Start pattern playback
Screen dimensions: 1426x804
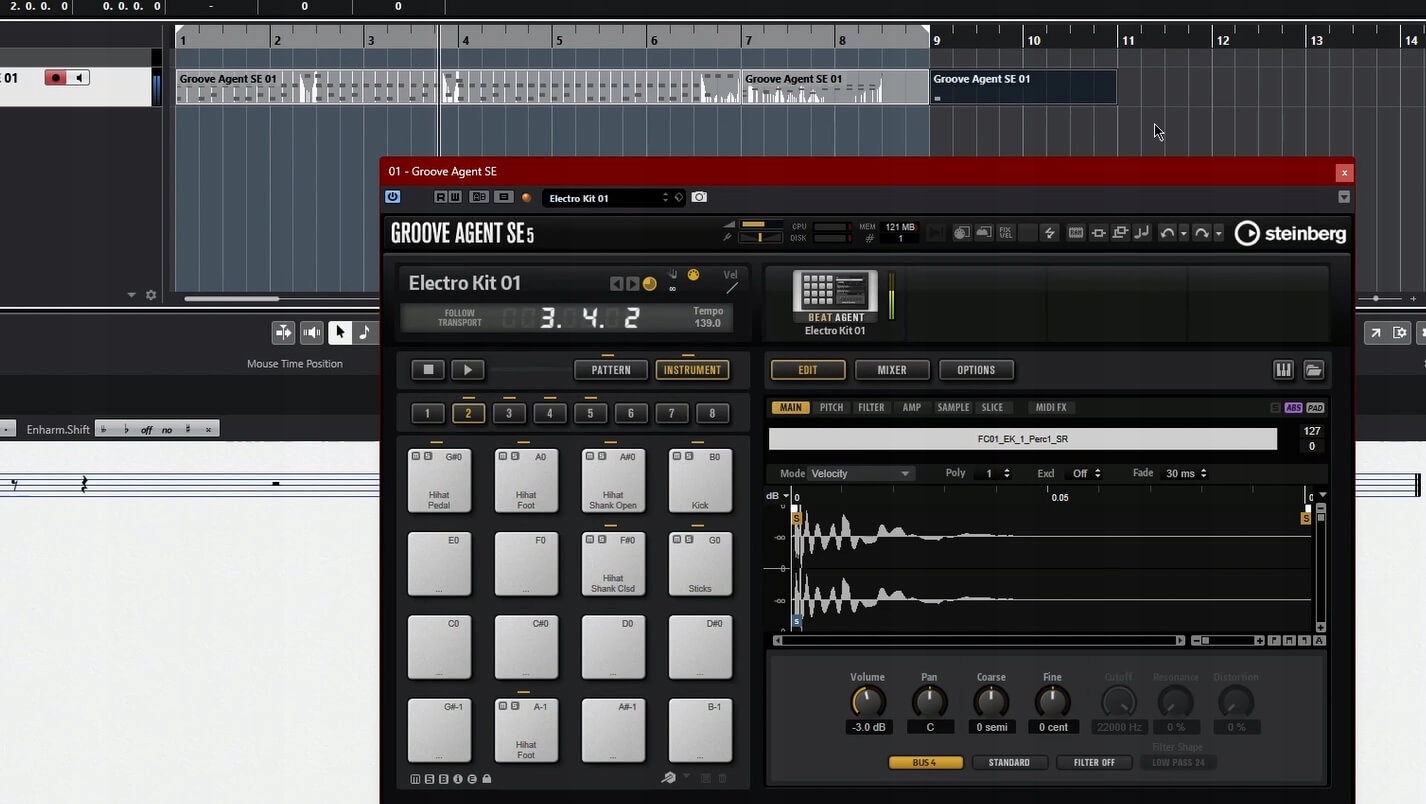(x=467, y=370)
